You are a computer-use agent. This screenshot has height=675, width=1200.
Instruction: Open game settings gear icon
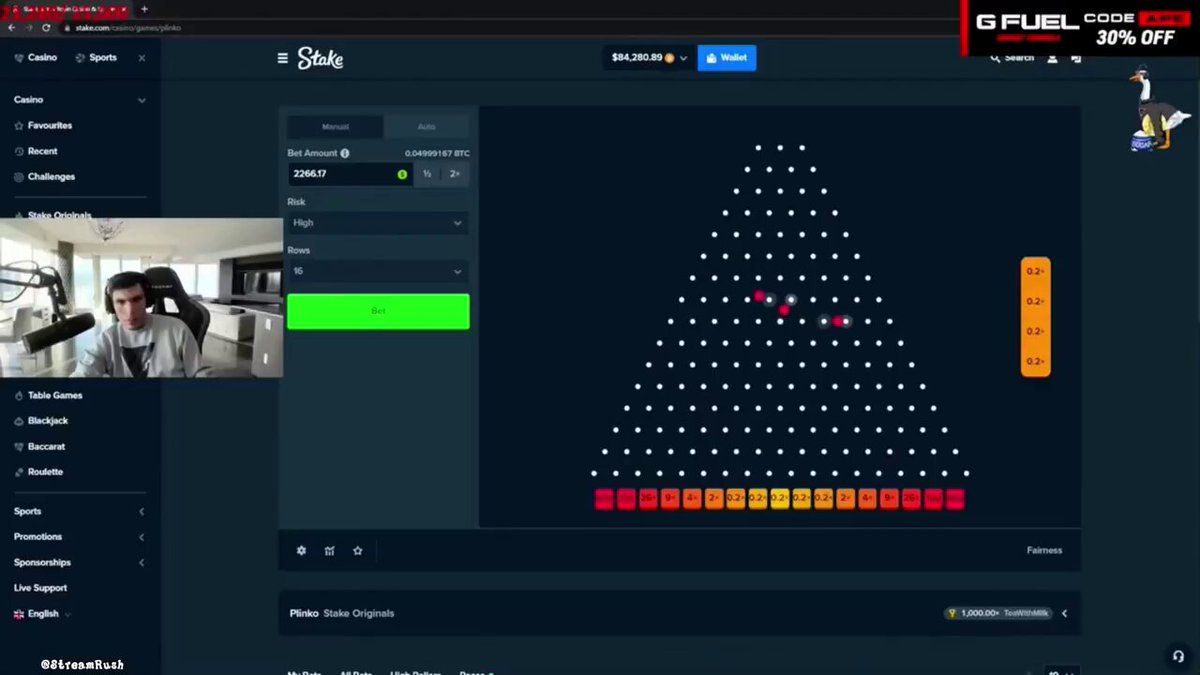tap(301, 550)
